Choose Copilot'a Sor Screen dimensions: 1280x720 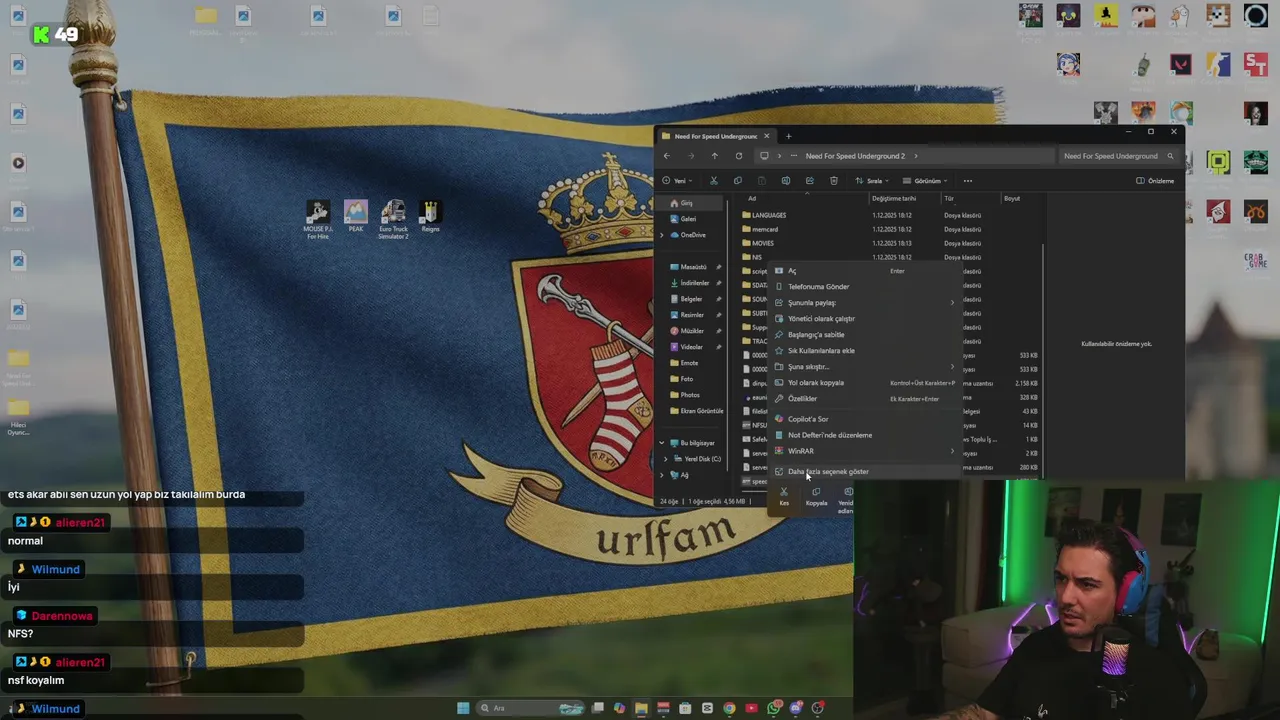click(865, 419)
